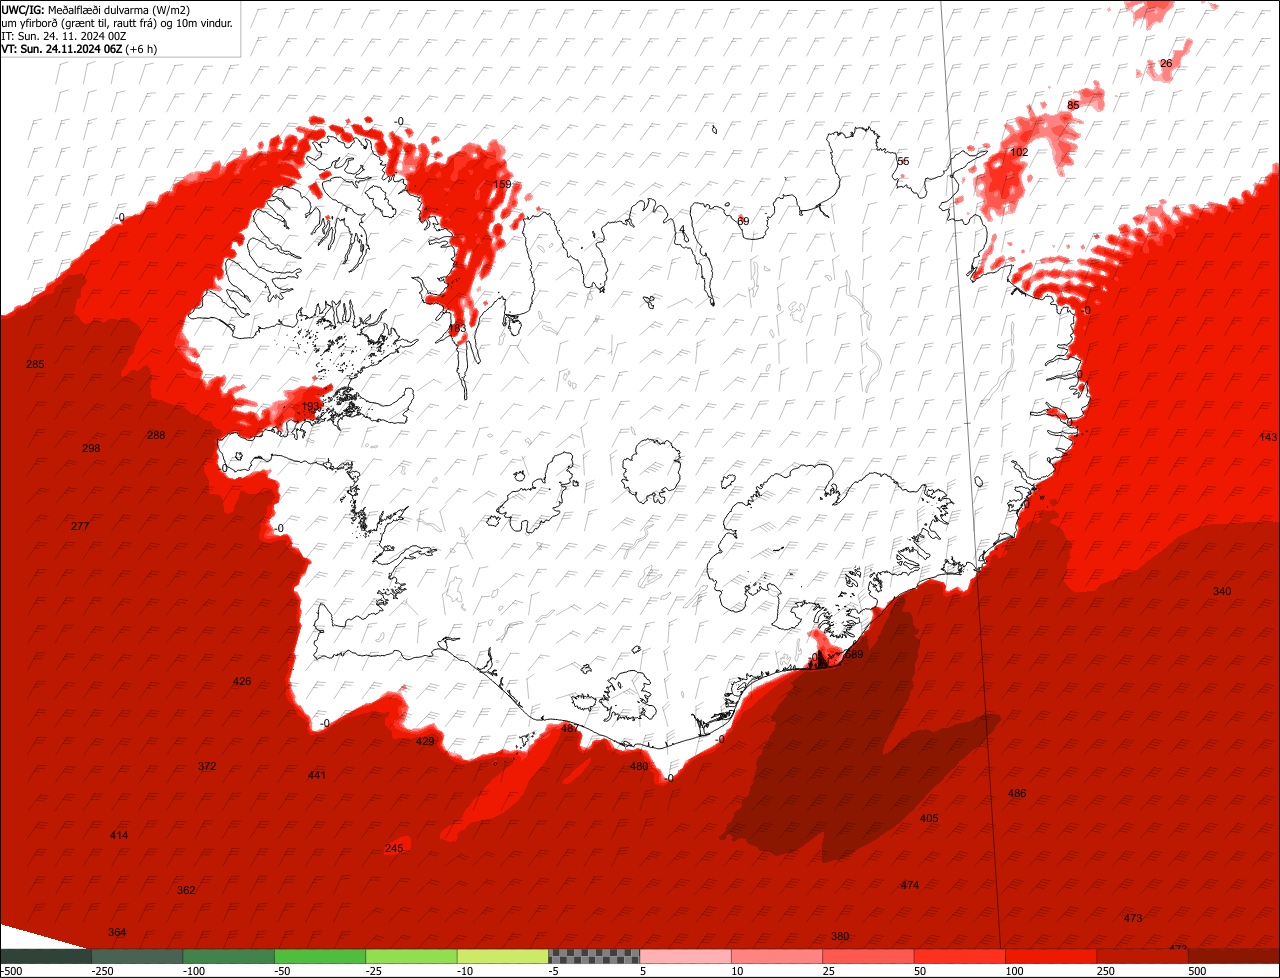This screenshot has width=1280, height=978.
Task: Click the map value "26" in the northeast
Action: coord(1166,63)
